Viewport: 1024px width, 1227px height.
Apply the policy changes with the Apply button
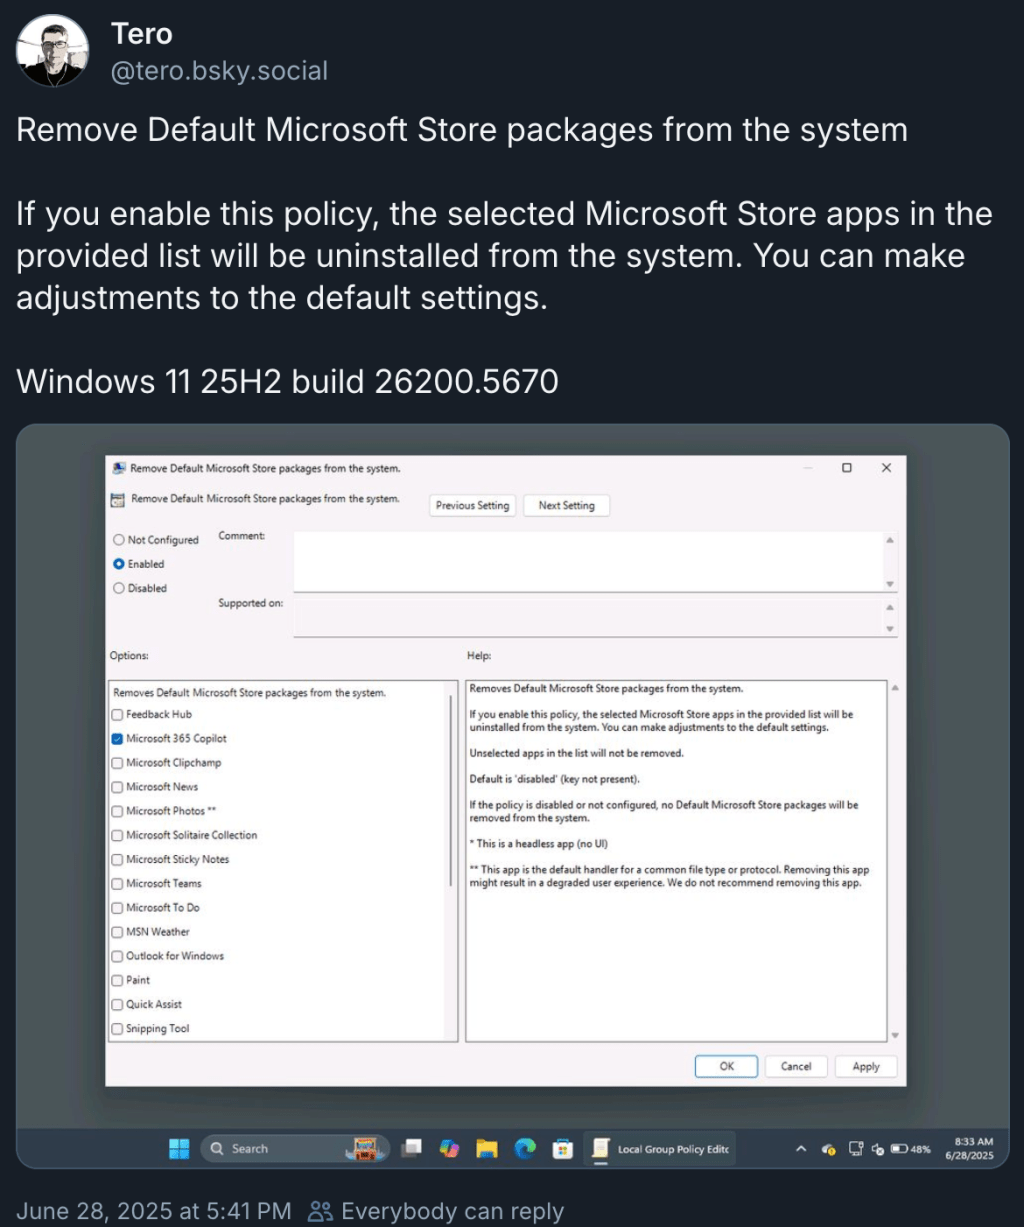865,1066
